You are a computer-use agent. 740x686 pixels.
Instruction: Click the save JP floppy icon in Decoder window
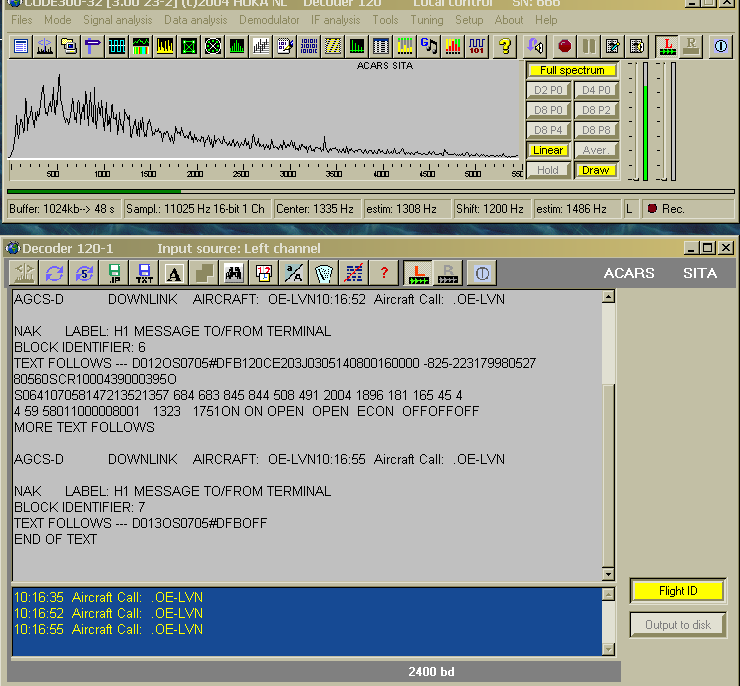click(114, 273)
